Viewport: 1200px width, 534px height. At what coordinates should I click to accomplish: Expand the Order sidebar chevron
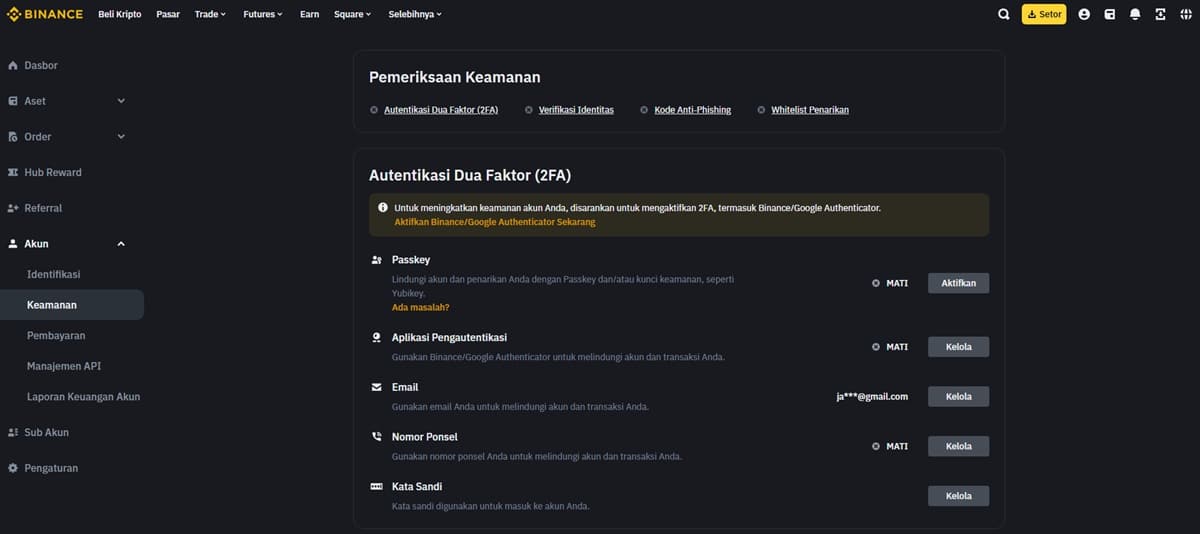(121, 137)
